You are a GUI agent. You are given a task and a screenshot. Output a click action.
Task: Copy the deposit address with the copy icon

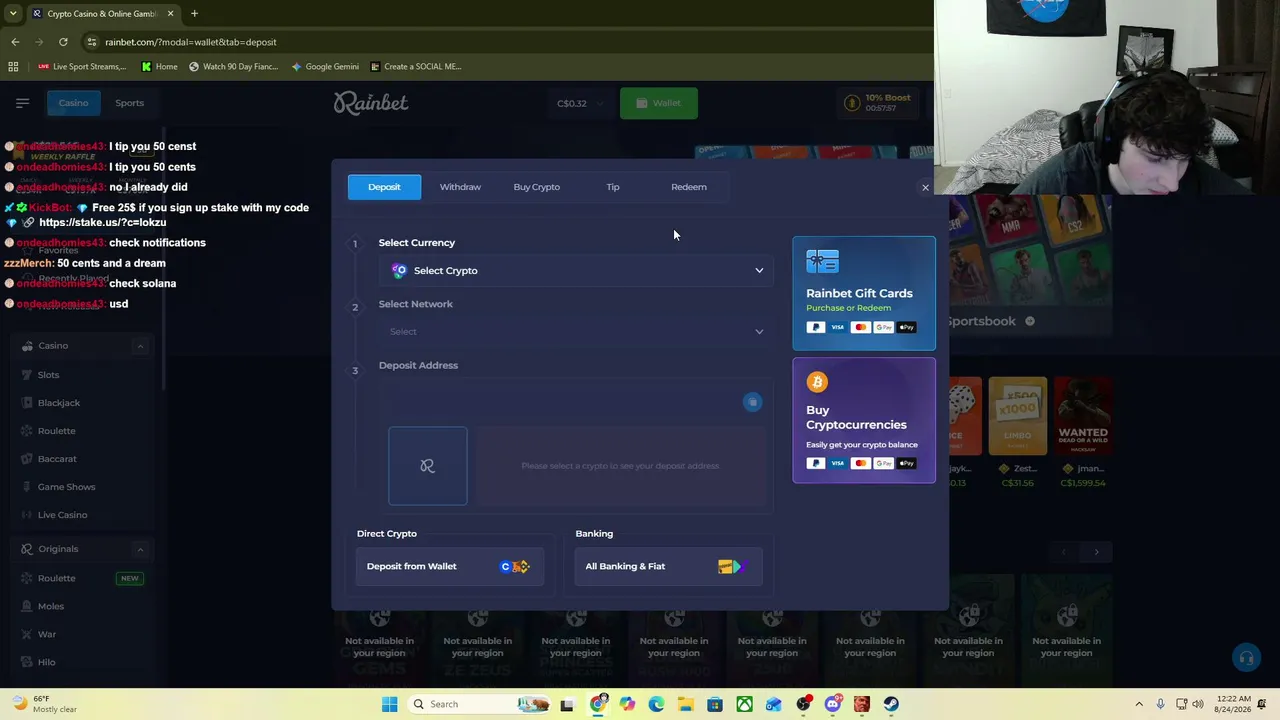tap(752, 402)
